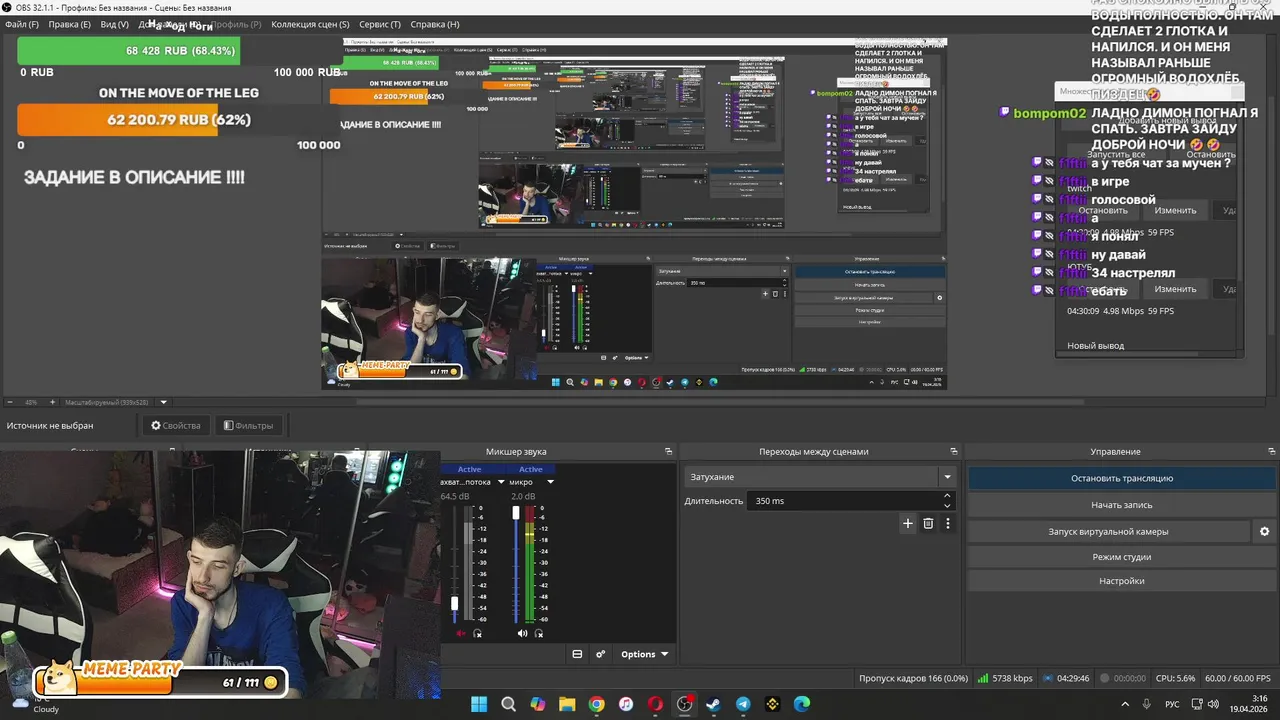Image resolution: width=1280 pixels, height=720 pixels.
Task: Click the Новый вывод label on the right
Action: click(1095, 346)
